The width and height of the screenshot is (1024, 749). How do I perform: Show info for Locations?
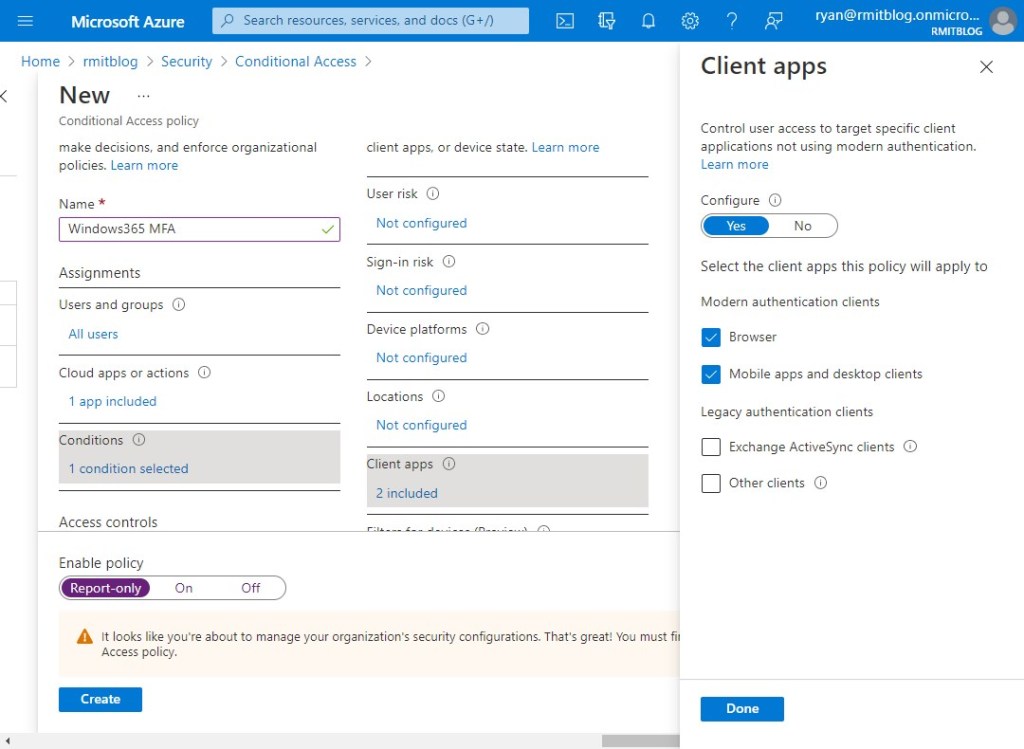tap(439, 396)
